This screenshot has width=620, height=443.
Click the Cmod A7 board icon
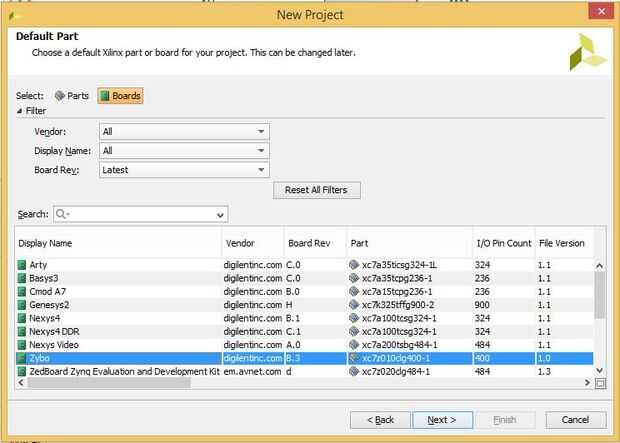22,292
